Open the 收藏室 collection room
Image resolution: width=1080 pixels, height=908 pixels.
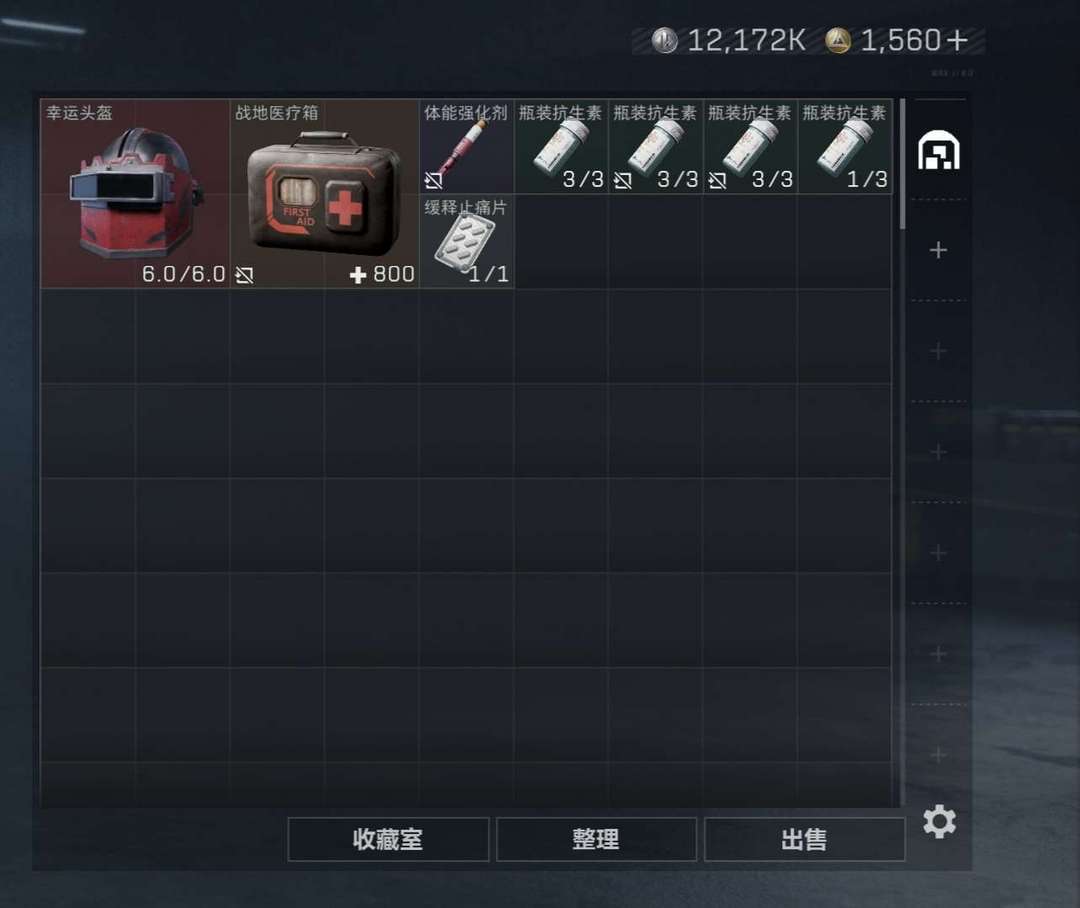coord(388,839)
